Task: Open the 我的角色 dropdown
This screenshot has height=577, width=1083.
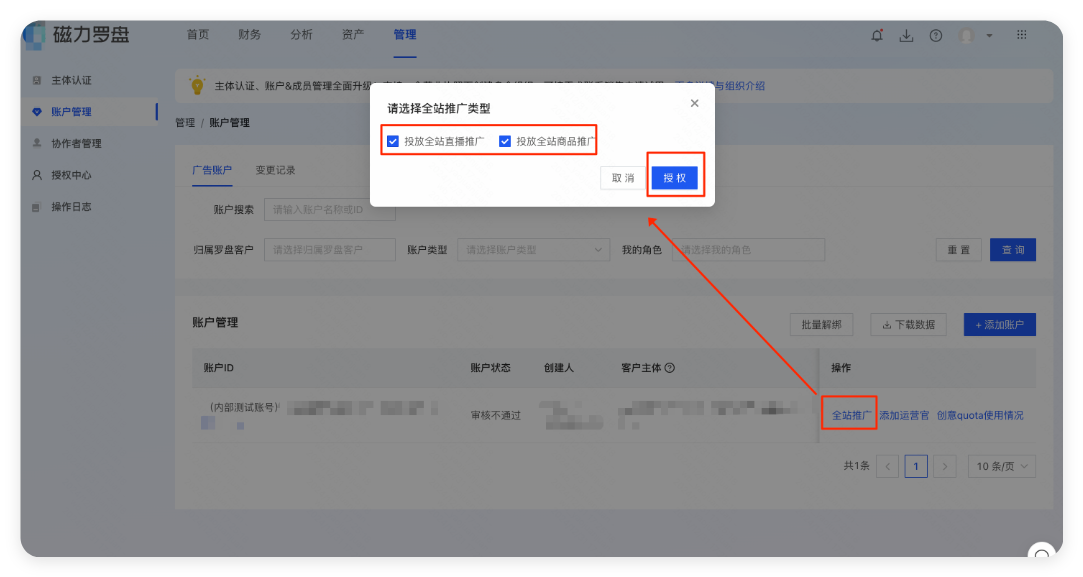Action: pyautogui.click(x=748, y=249)
